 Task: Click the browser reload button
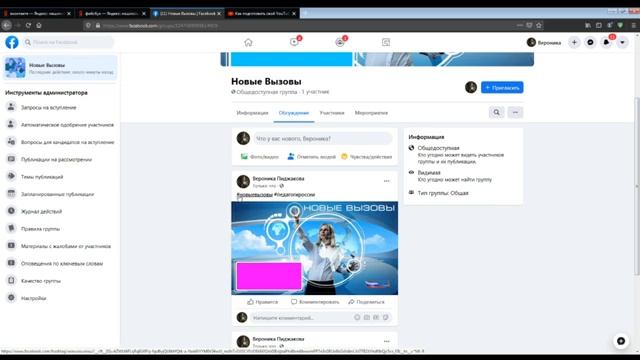click(28, 25)
